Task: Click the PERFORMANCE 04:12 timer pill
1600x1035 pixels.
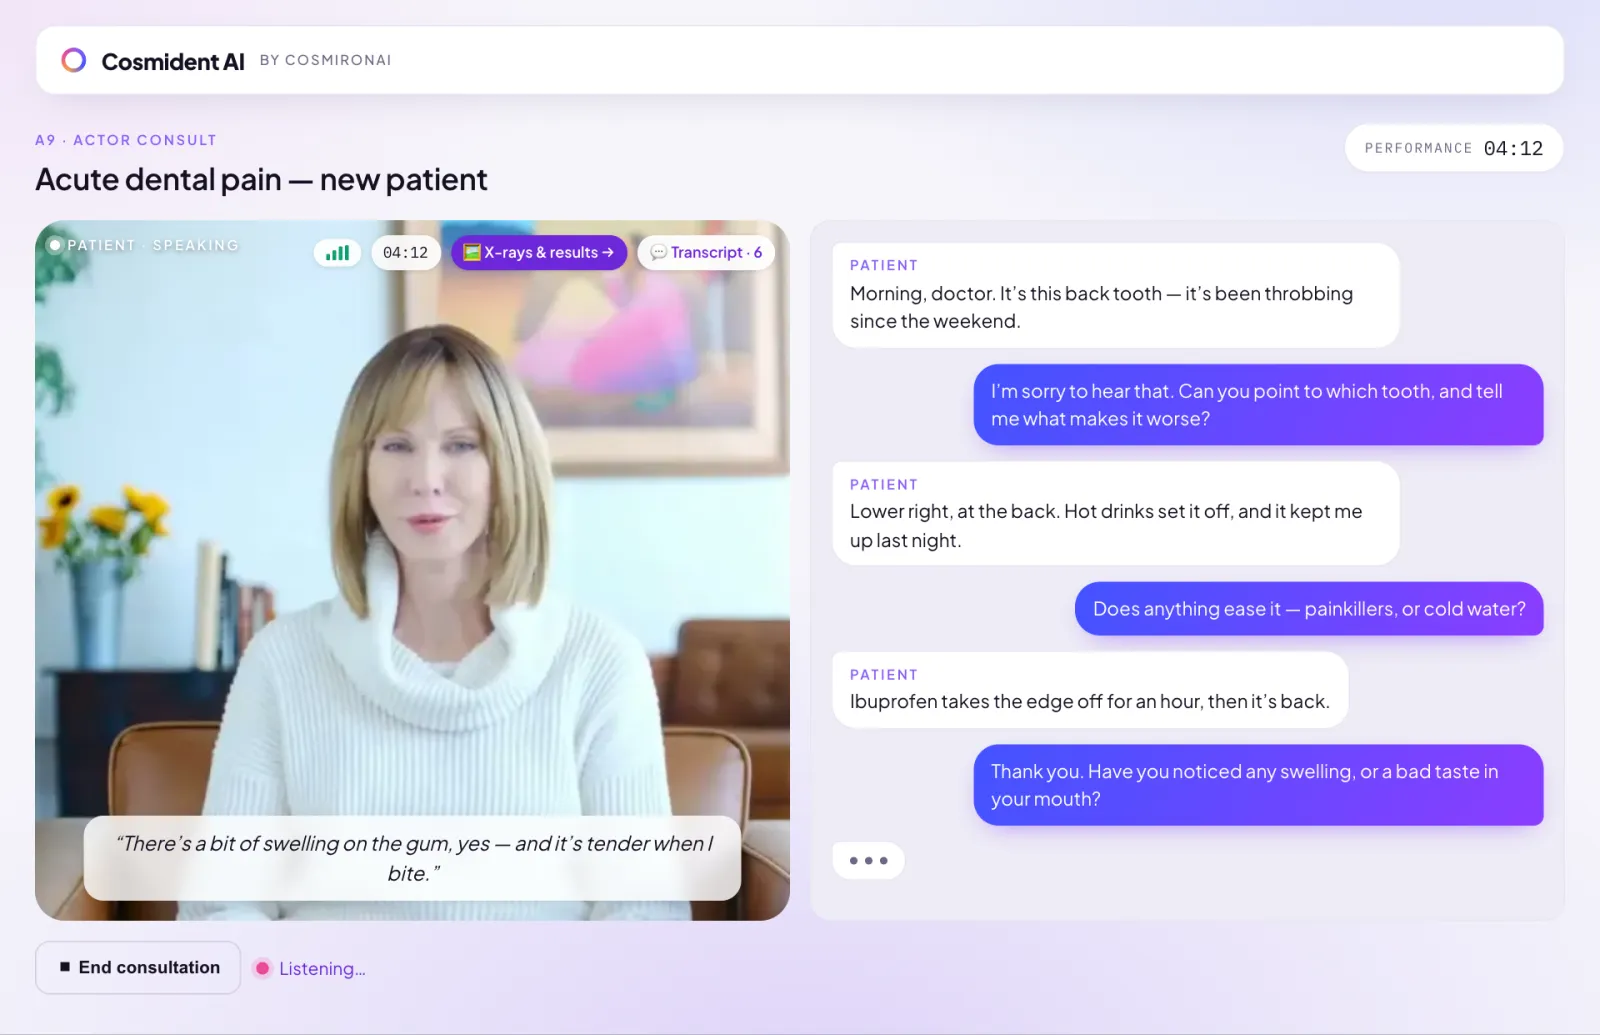Action: pos(1453,148)
